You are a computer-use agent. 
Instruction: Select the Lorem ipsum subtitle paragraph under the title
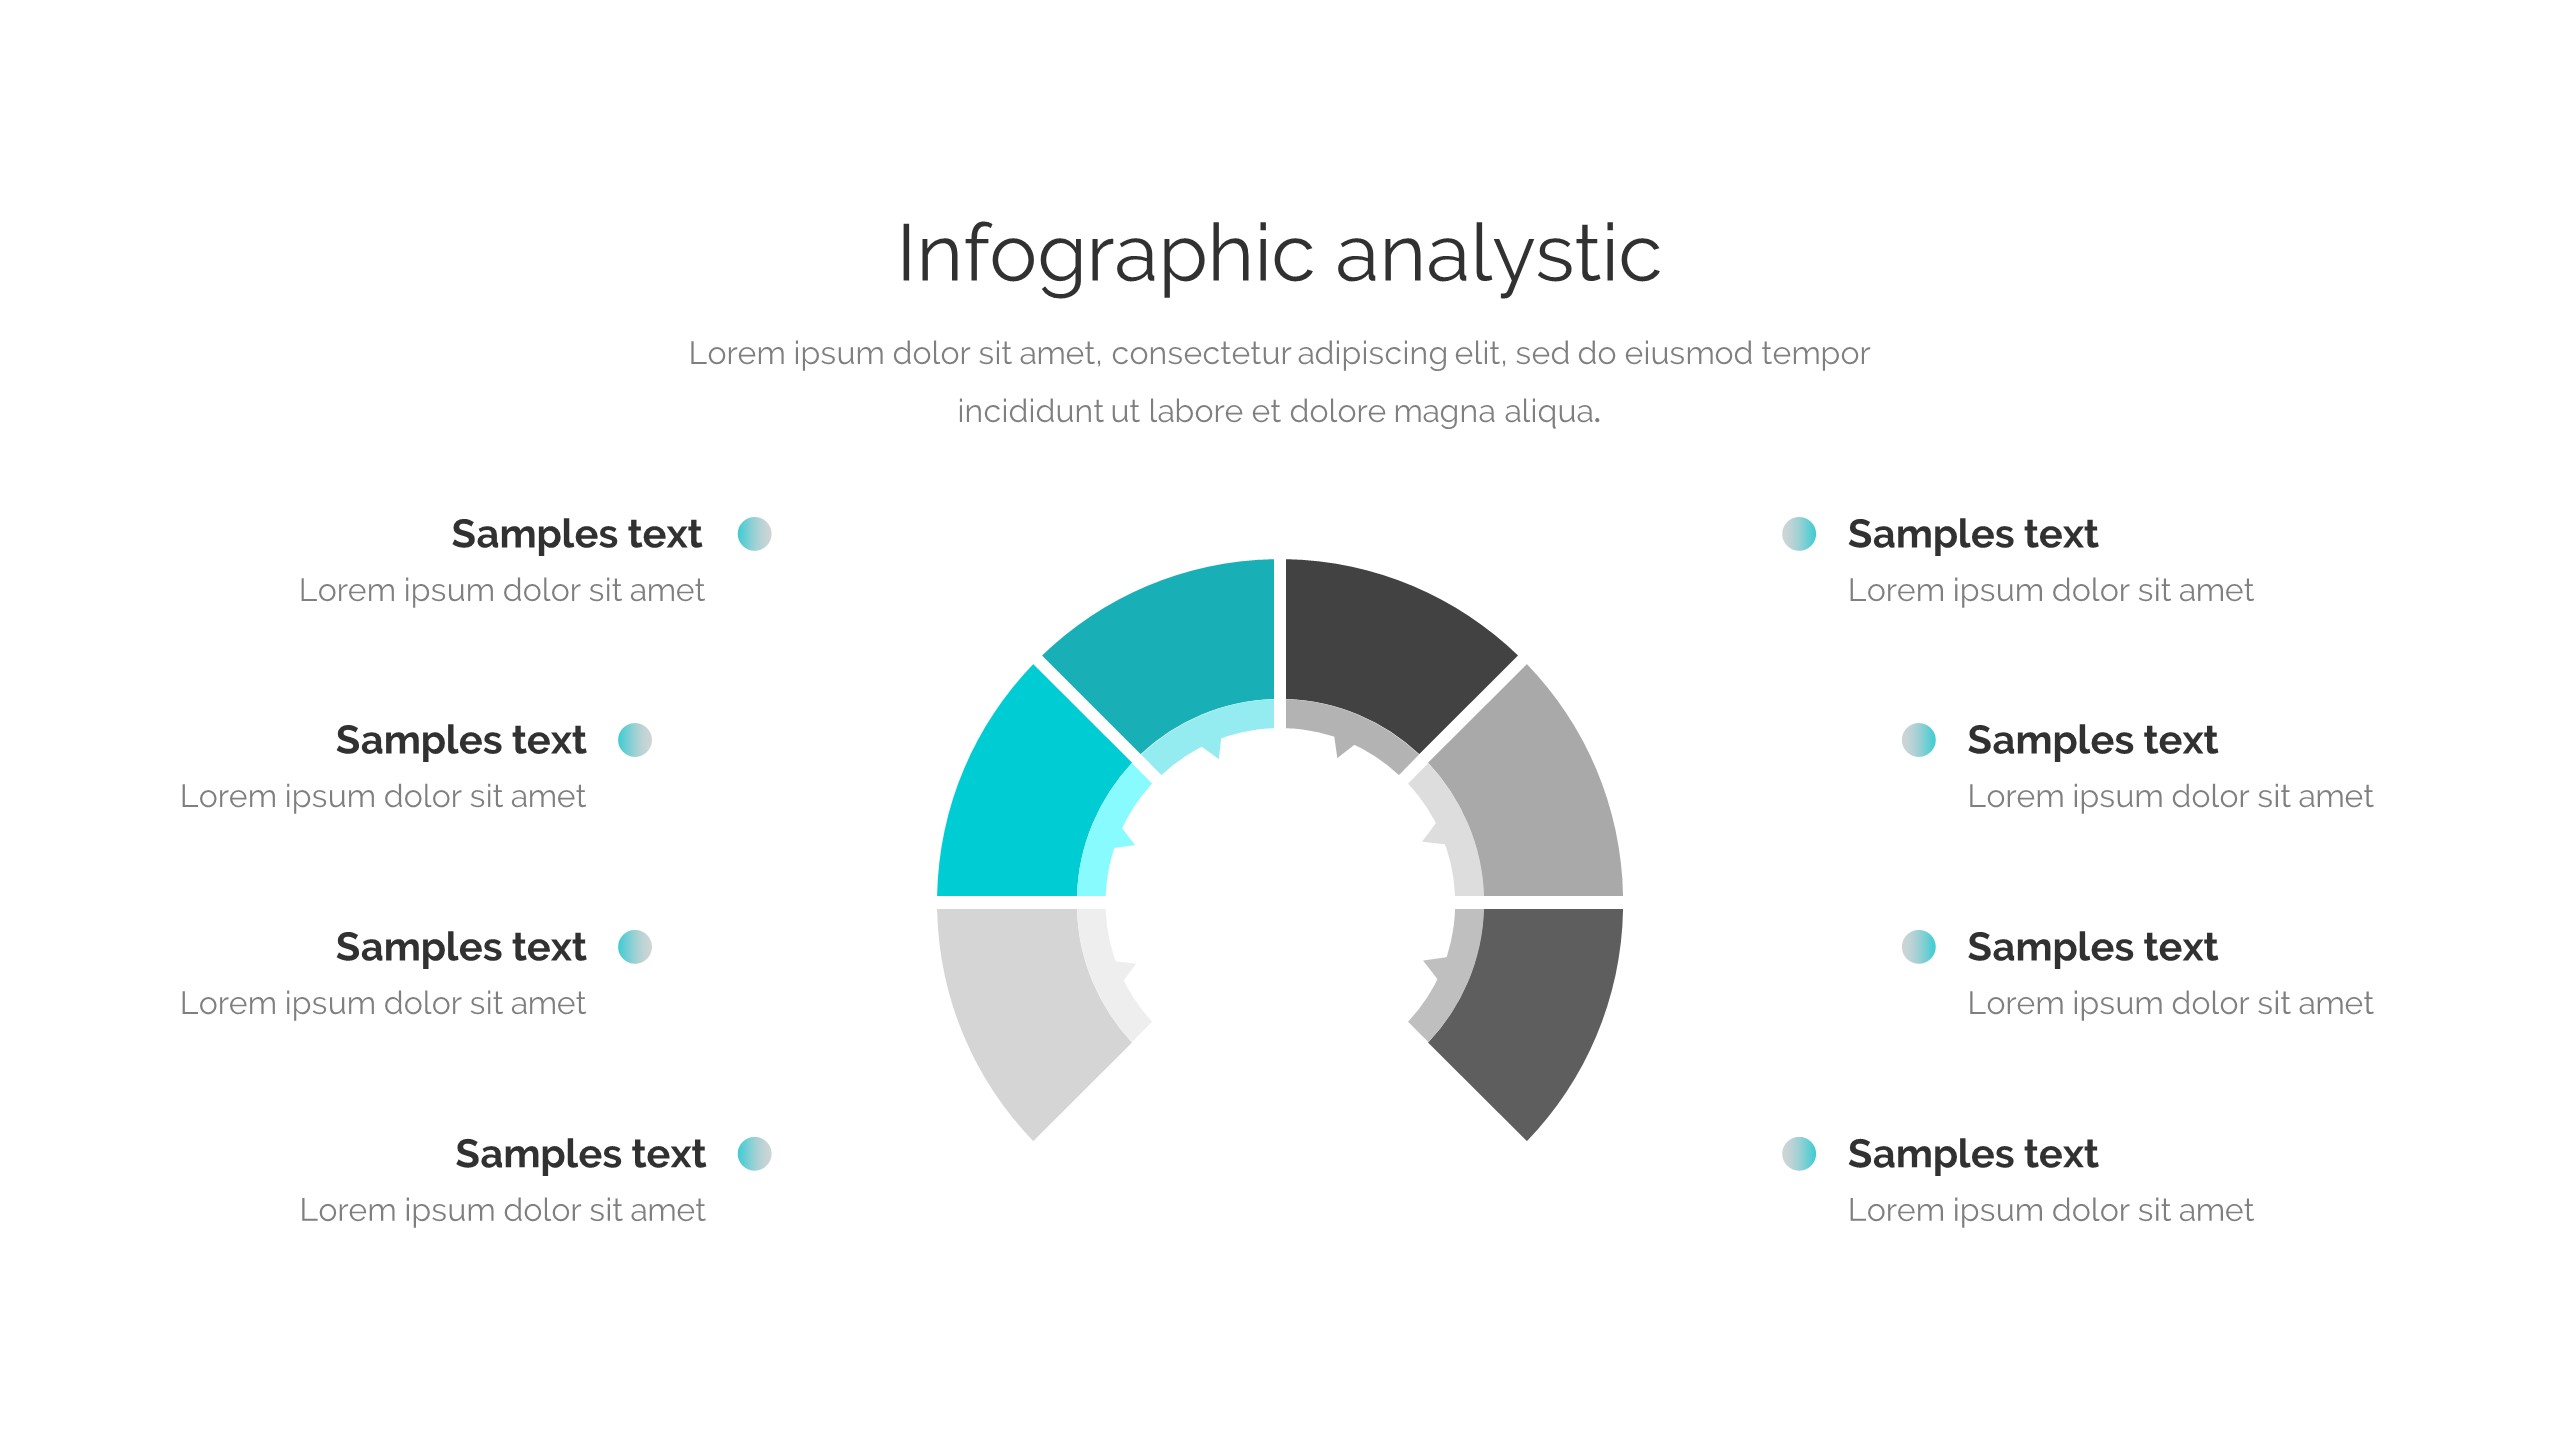[1279, 381]
